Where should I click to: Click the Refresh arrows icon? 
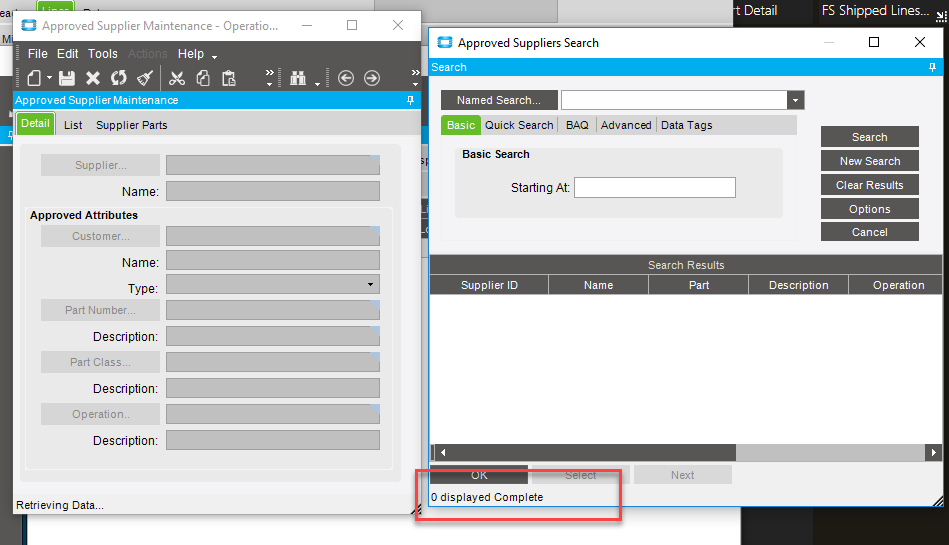tap(119, 78)
